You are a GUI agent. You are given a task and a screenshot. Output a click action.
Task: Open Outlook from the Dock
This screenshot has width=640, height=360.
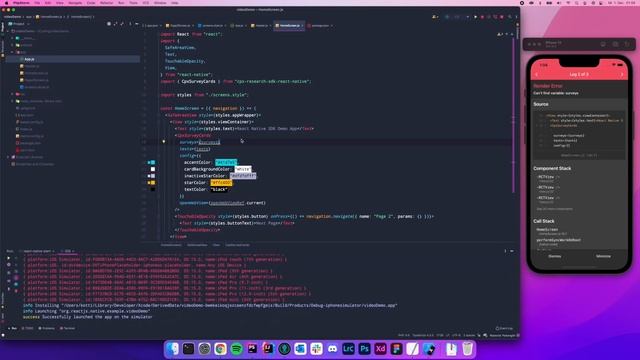click(x=300, y=349)
